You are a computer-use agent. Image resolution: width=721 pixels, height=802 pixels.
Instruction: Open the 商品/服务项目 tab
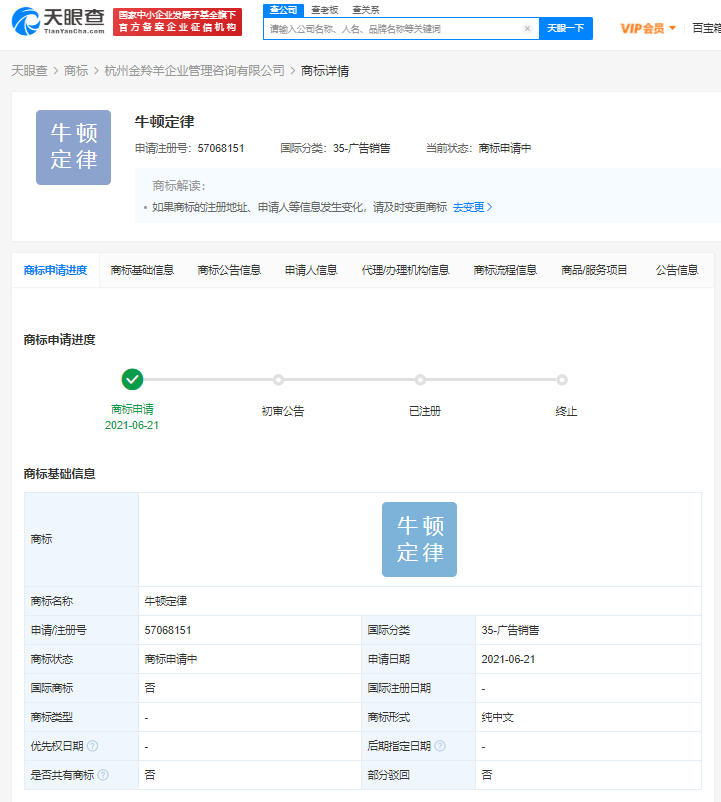coord(594,270)
